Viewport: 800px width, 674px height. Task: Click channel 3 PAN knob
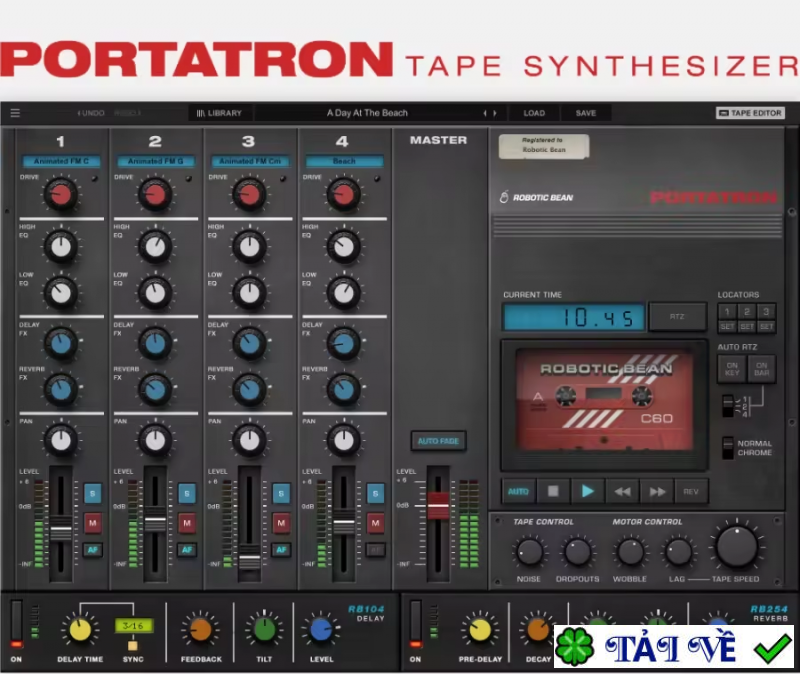pyautogui.click(x=249, y=440)
